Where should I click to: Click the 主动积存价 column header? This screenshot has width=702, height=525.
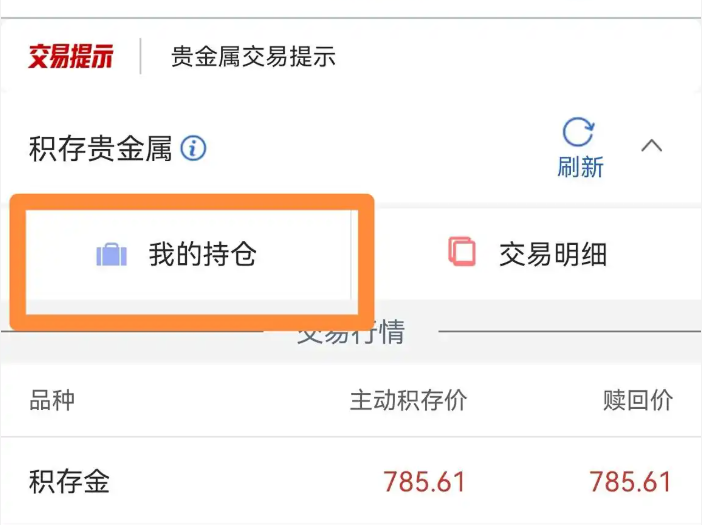pos(408,400)
